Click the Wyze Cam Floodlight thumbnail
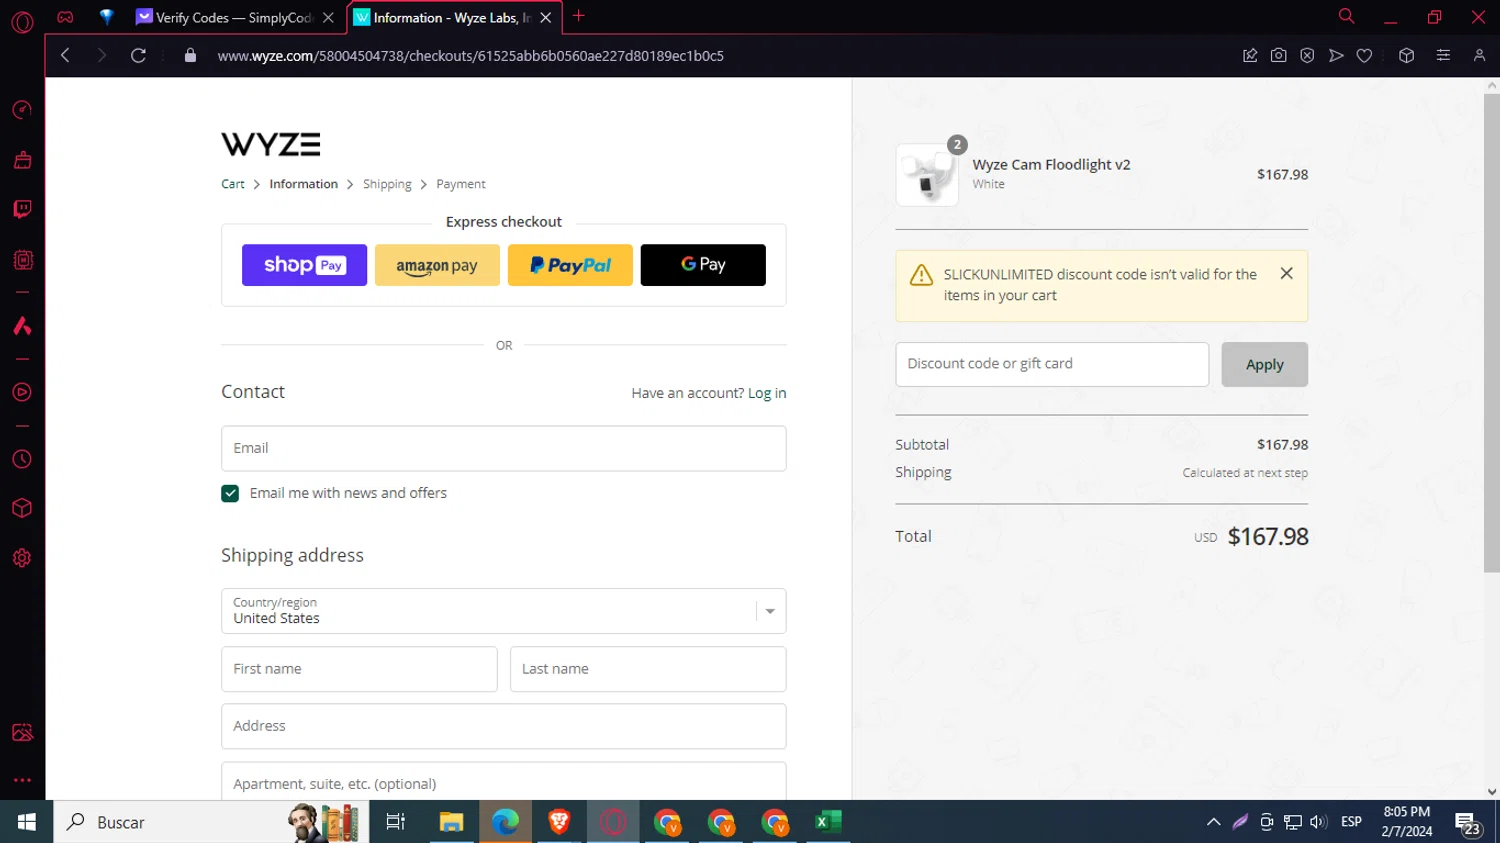Viewport: 1500px width, 843px height. (927, 175)
